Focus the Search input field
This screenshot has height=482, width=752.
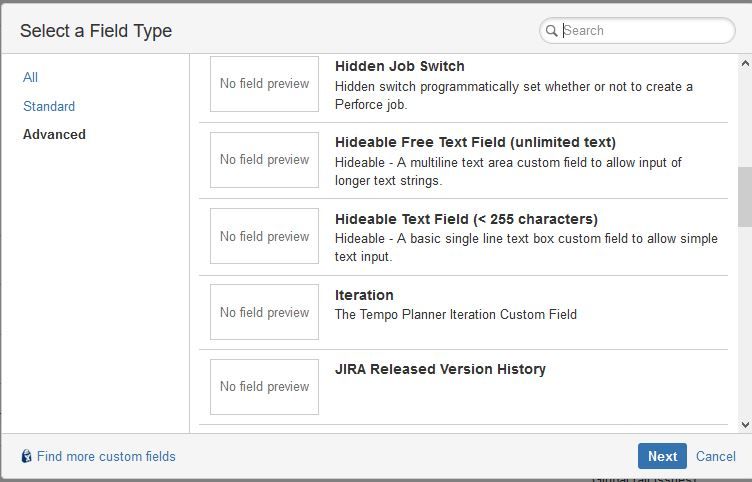(x=645, y=31)
